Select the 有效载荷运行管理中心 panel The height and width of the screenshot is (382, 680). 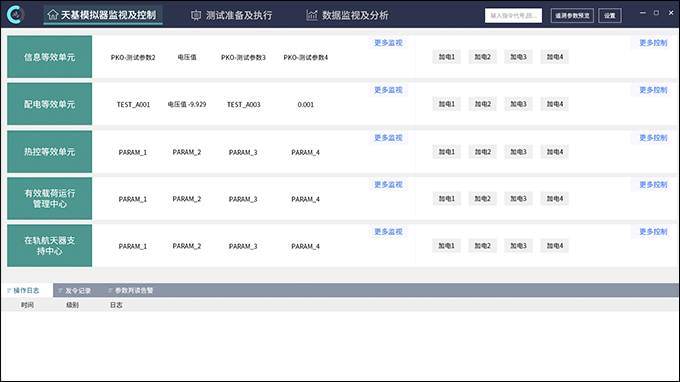point(49,199)
